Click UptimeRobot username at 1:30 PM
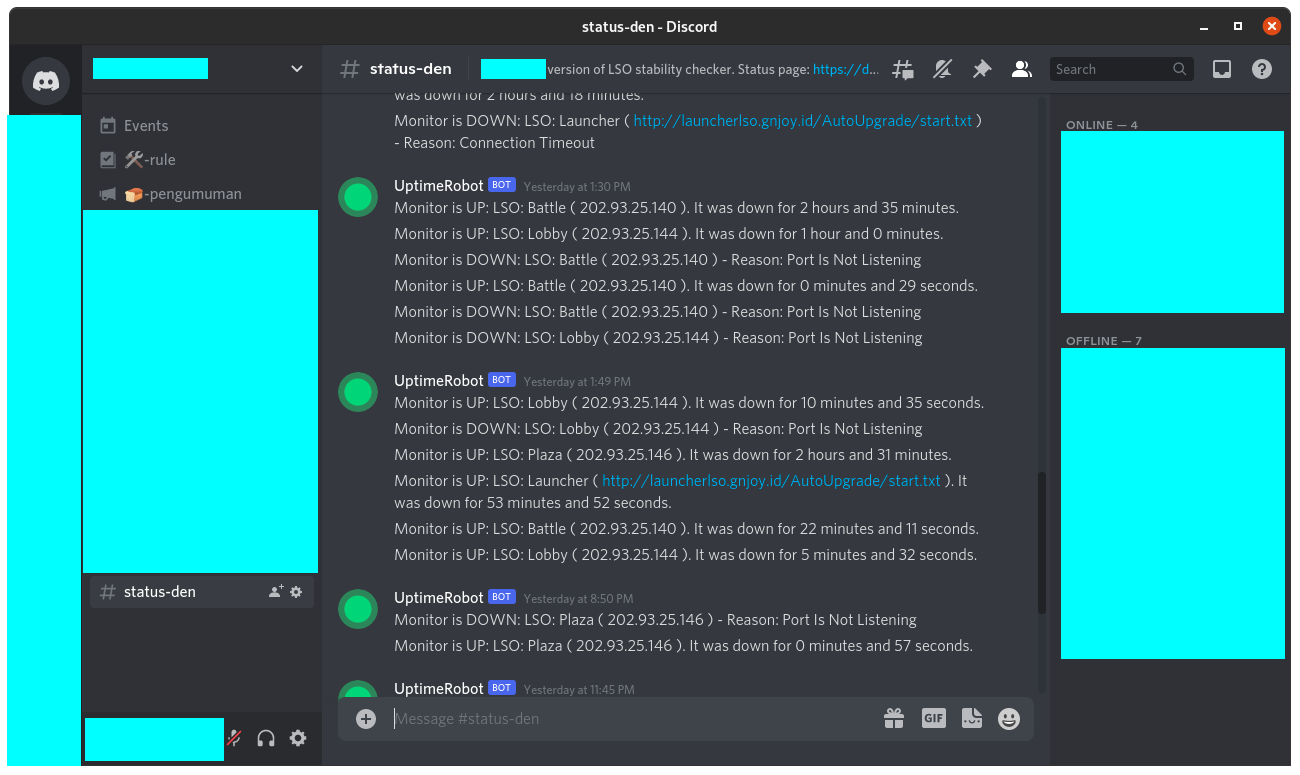The height and width of the screenshot is (775, 1300). [x=439, y=186]
